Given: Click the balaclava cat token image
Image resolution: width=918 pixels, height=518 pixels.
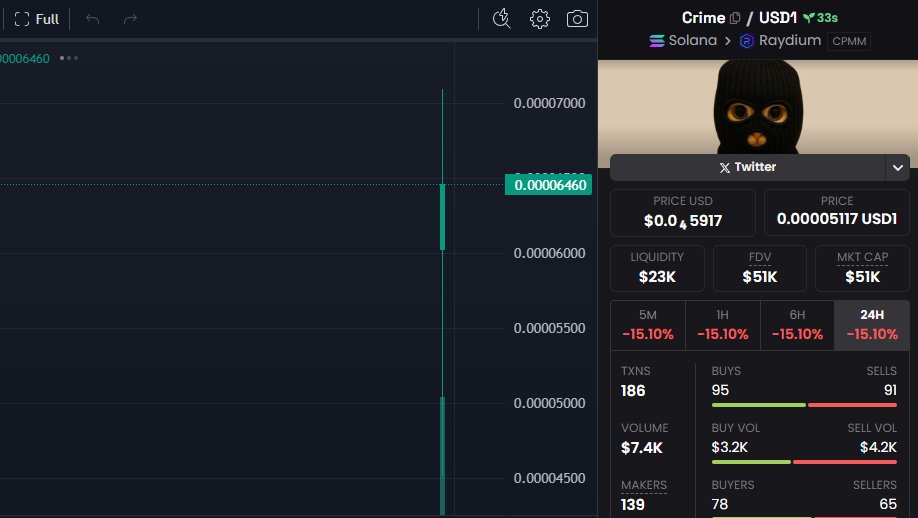Looking at the screenshot, I should coord(758,107).
